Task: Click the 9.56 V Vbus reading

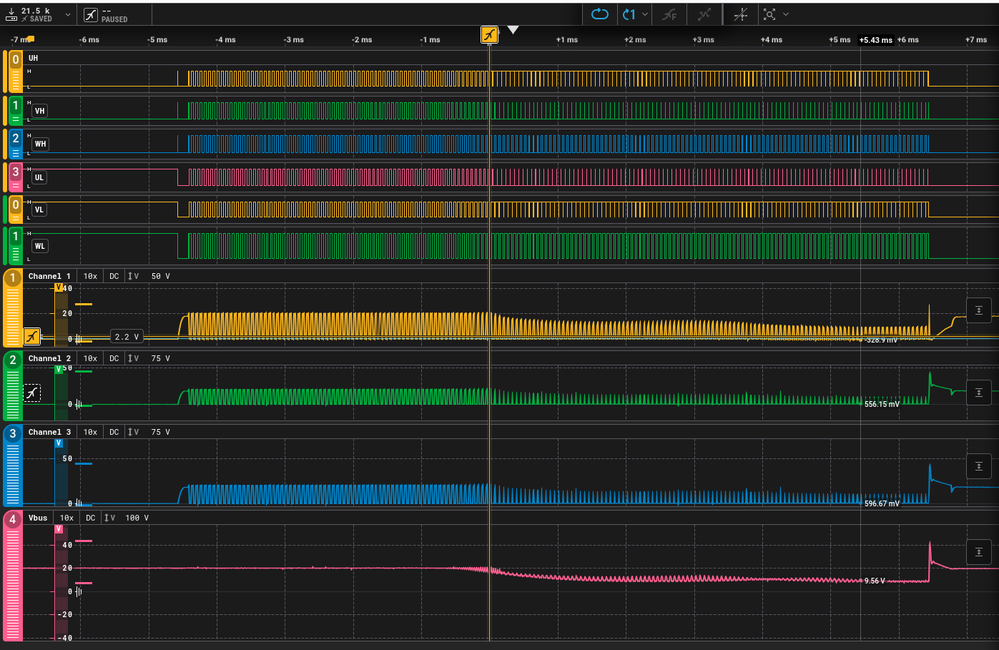Action: (x=875, y=581)
